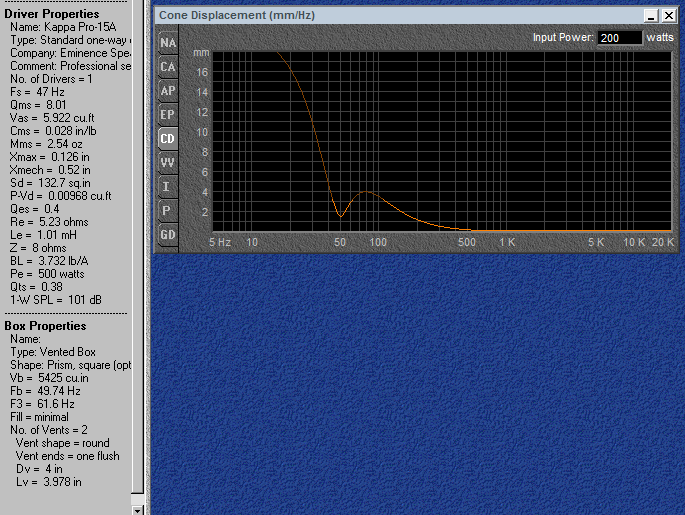Select the 'Fs = 47 Hz' line
Screen dimensions: 685x515
tap(37, 92)
